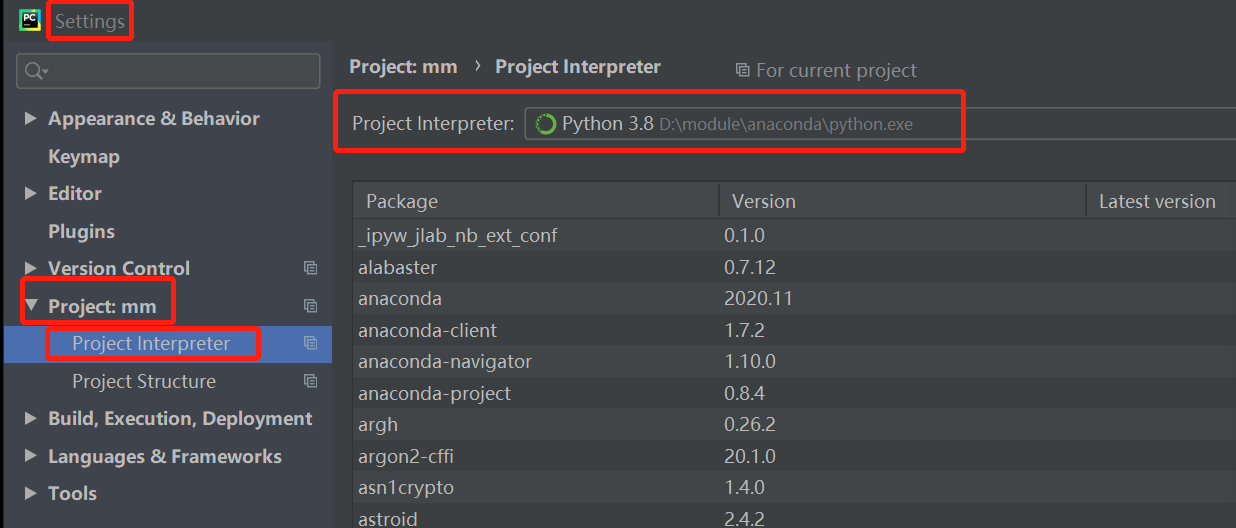Viewport: 1236px width, 528px height.
Task: Click the copy icon beside Project Structure
Action: (x=311, y=381)
